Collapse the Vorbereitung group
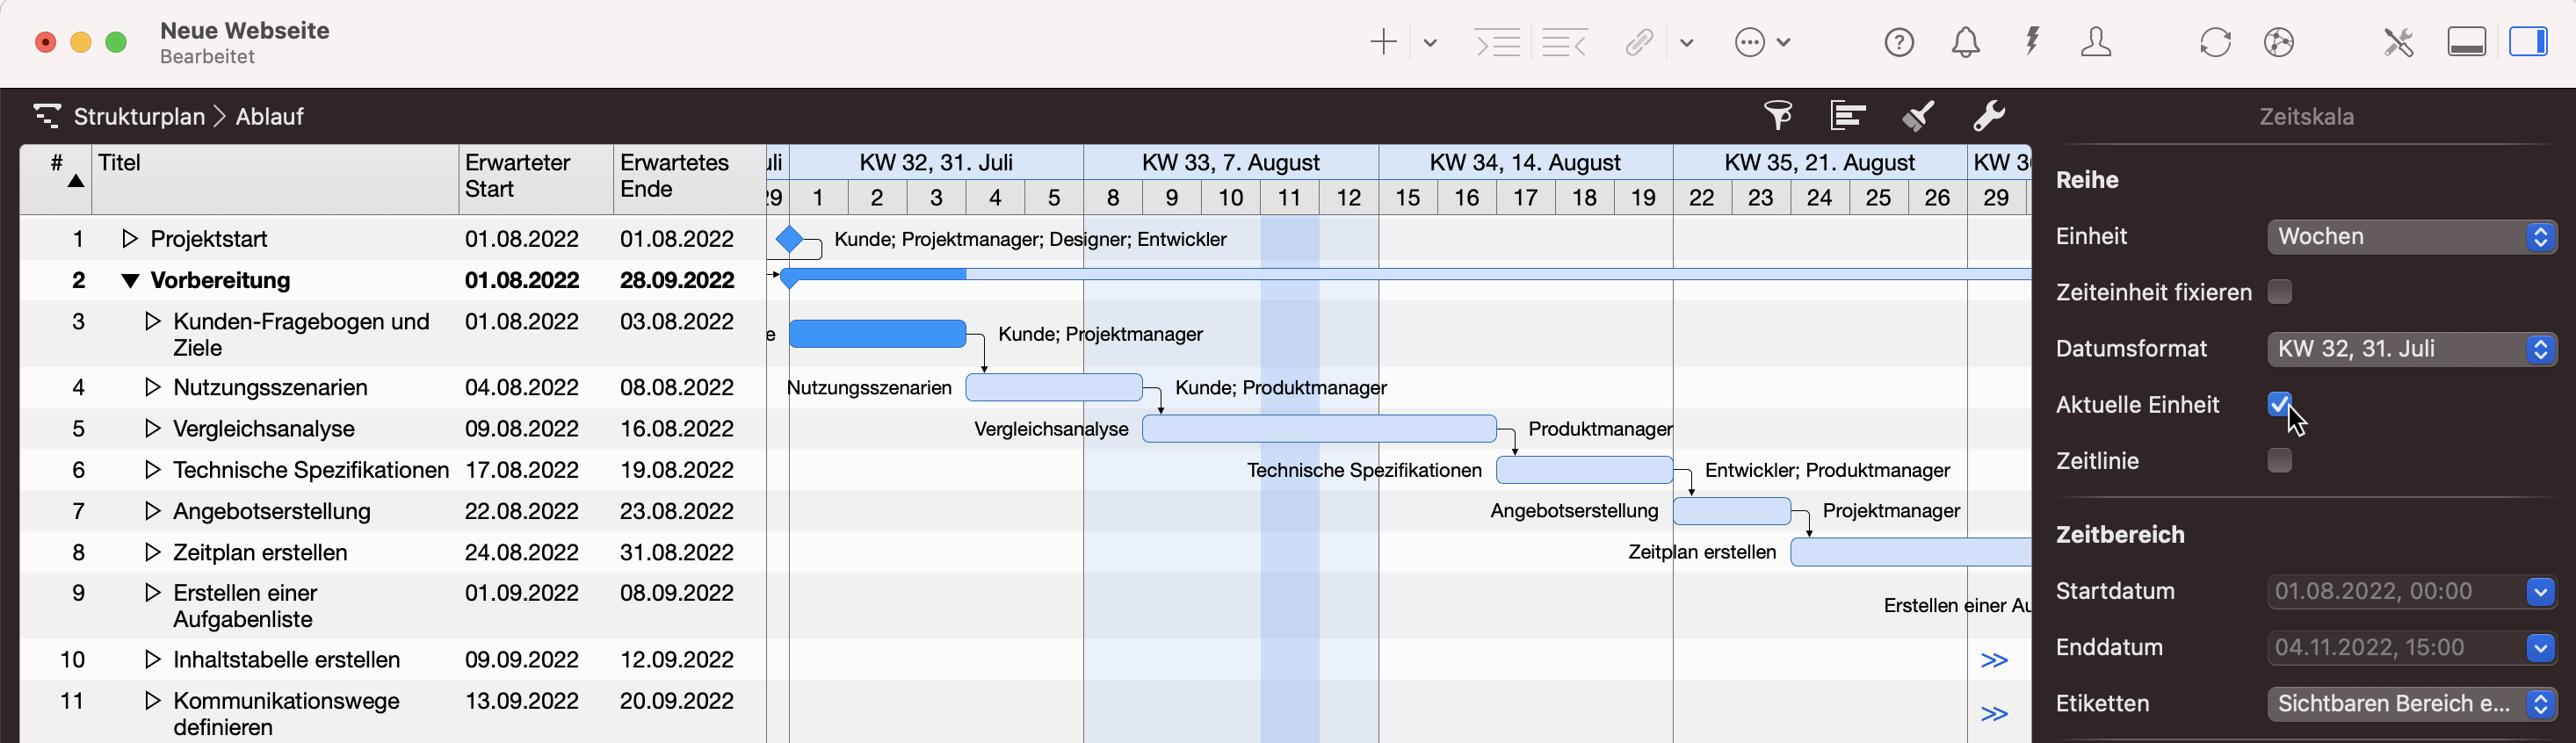The width and height of the screenshot is (2576, 743). point(129,281)
